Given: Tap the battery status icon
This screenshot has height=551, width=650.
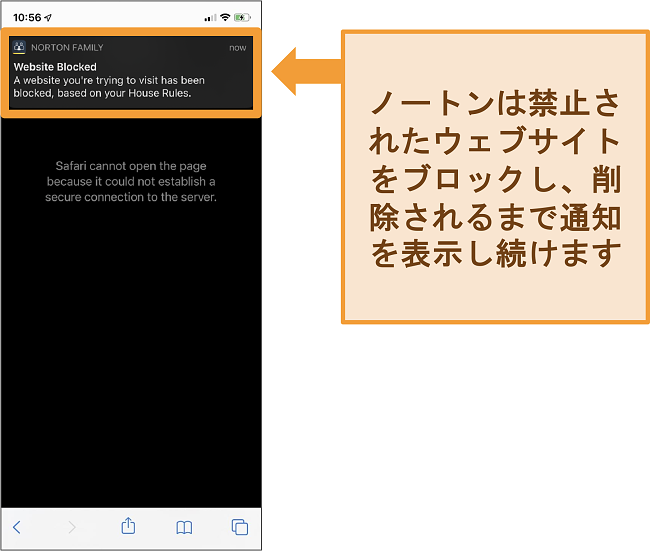Looking at the screenshot, I should coord(242,17).
